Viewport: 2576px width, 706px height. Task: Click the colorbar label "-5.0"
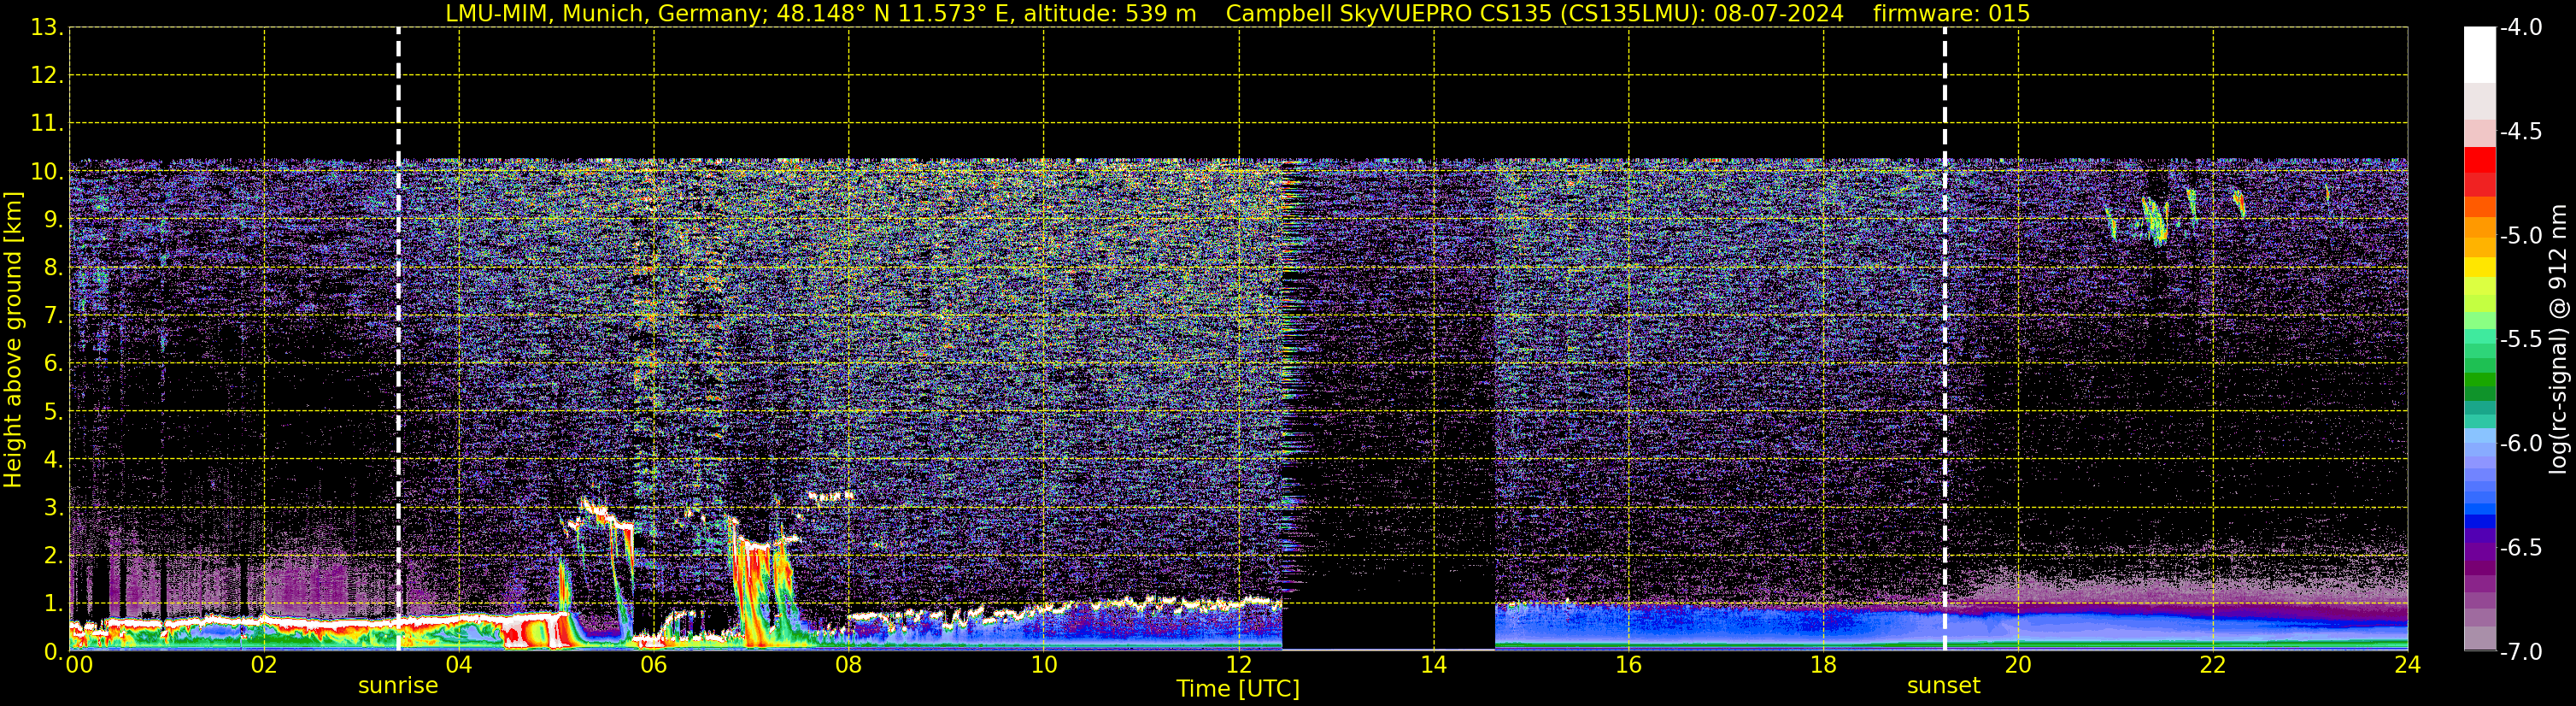coord(2520,235)
